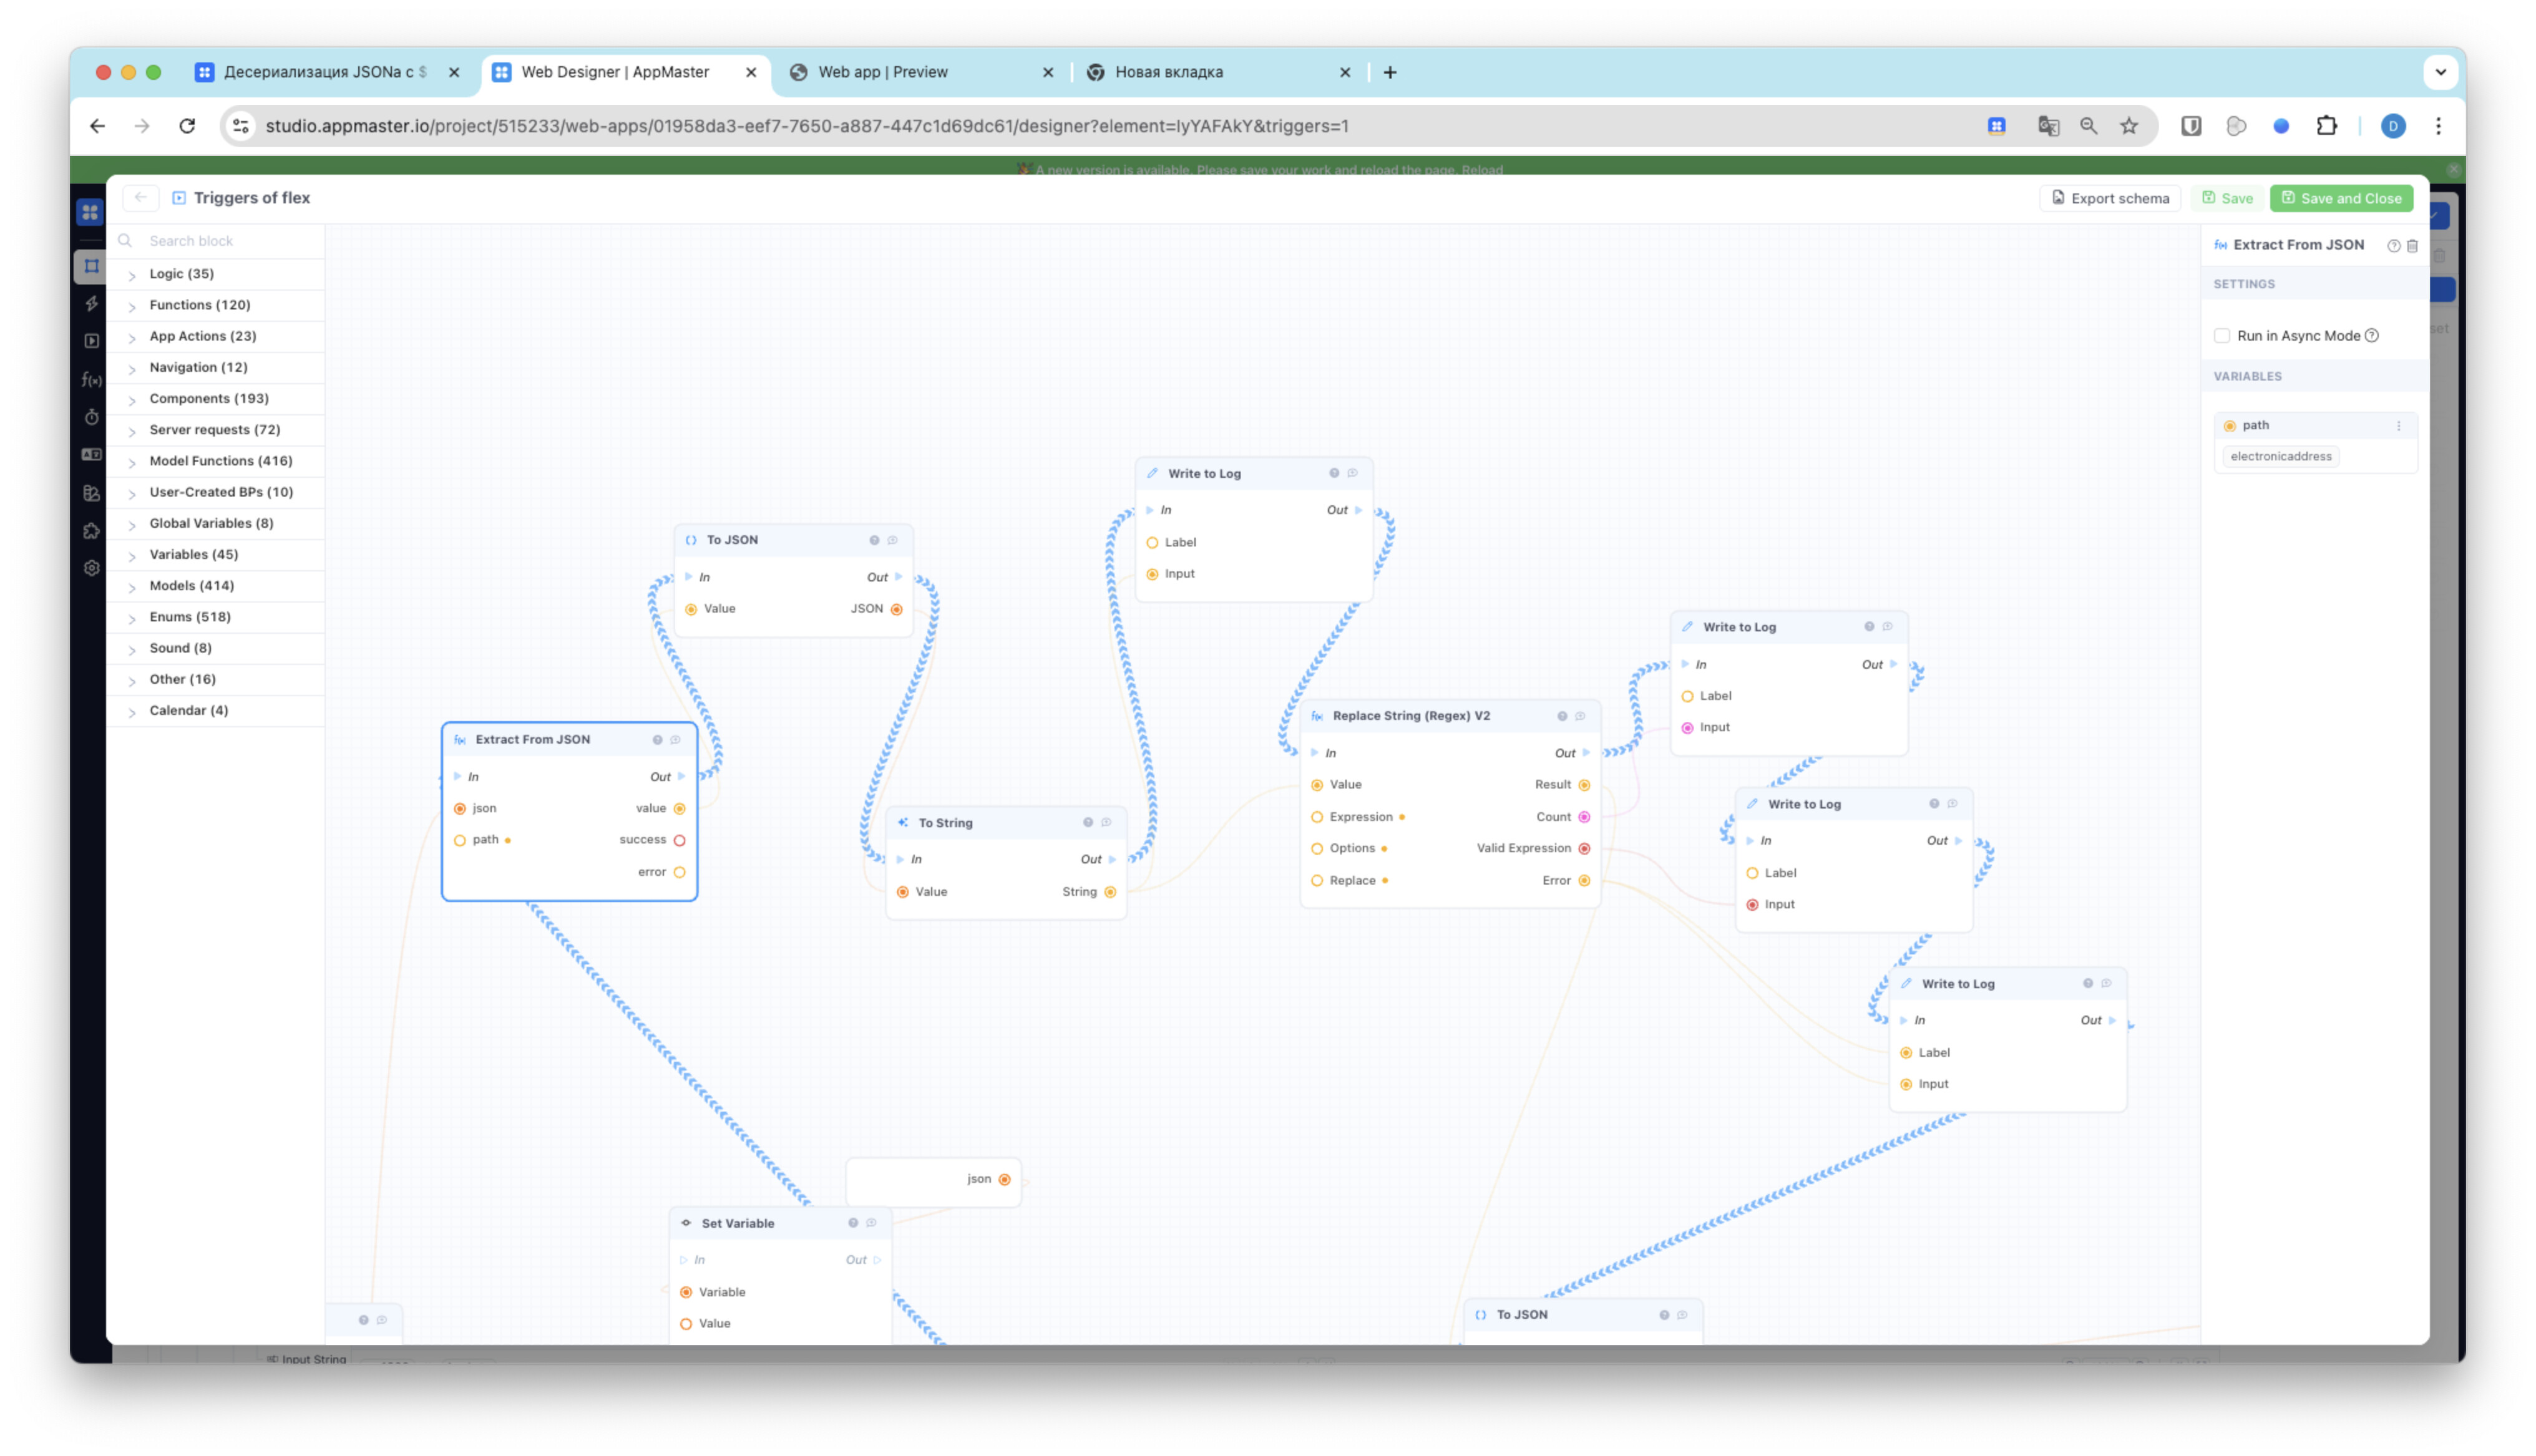Reload the page with browser refresh button
This screenshot has height=1456, width=2536.
click(x=187, y=126)
